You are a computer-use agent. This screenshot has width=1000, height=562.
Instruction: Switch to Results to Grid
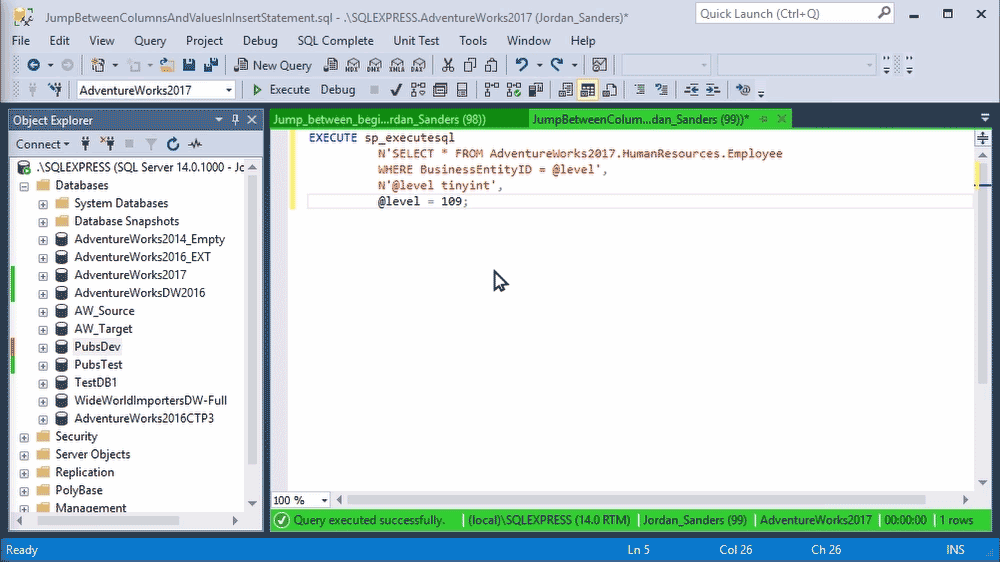pyautogui.click(x=587, y=90)
